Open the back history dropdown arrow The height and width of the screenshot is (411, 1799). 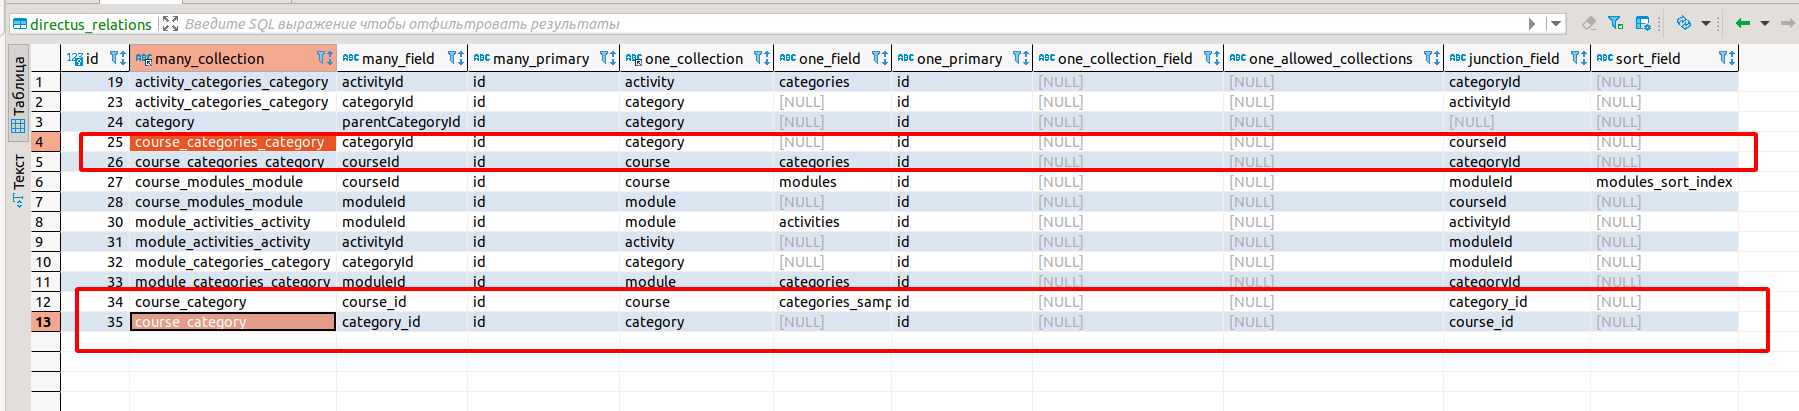1765,24
